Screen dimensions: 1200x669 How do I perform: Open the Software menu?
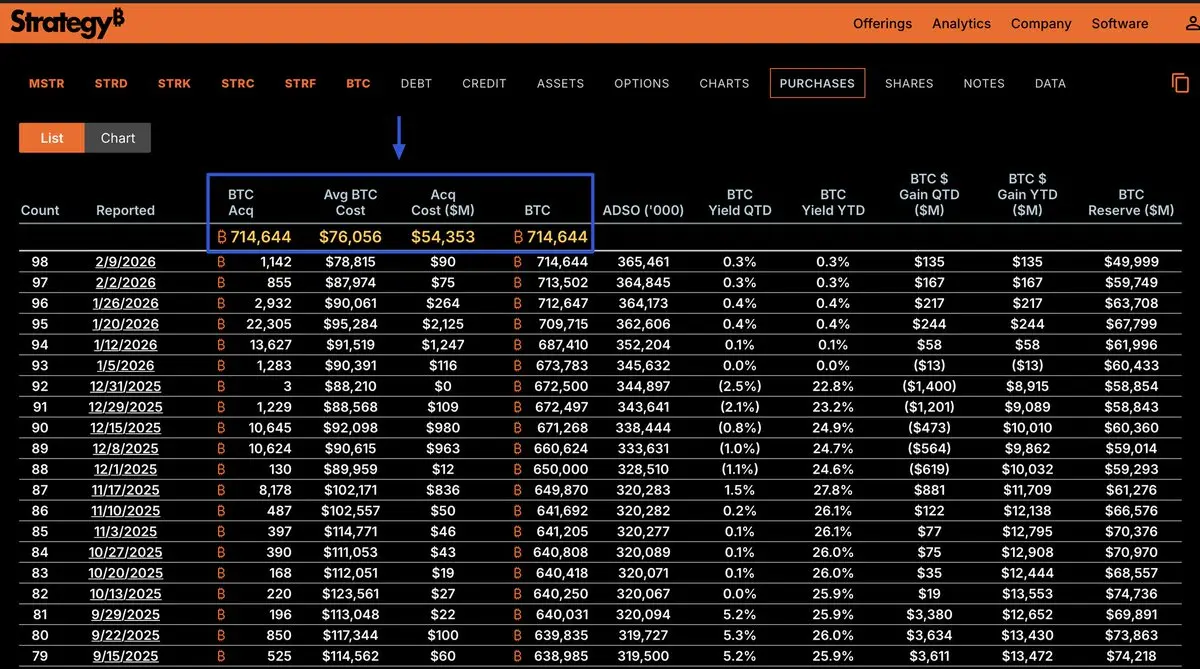(1120, 23)
